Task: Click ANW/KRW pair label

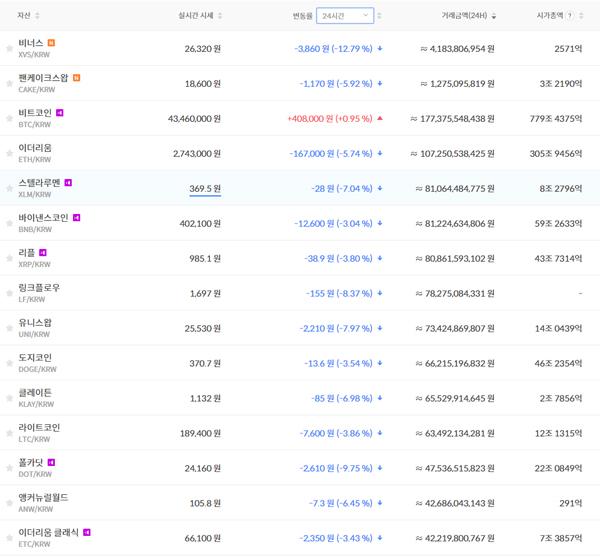Action: click(36, 509)
